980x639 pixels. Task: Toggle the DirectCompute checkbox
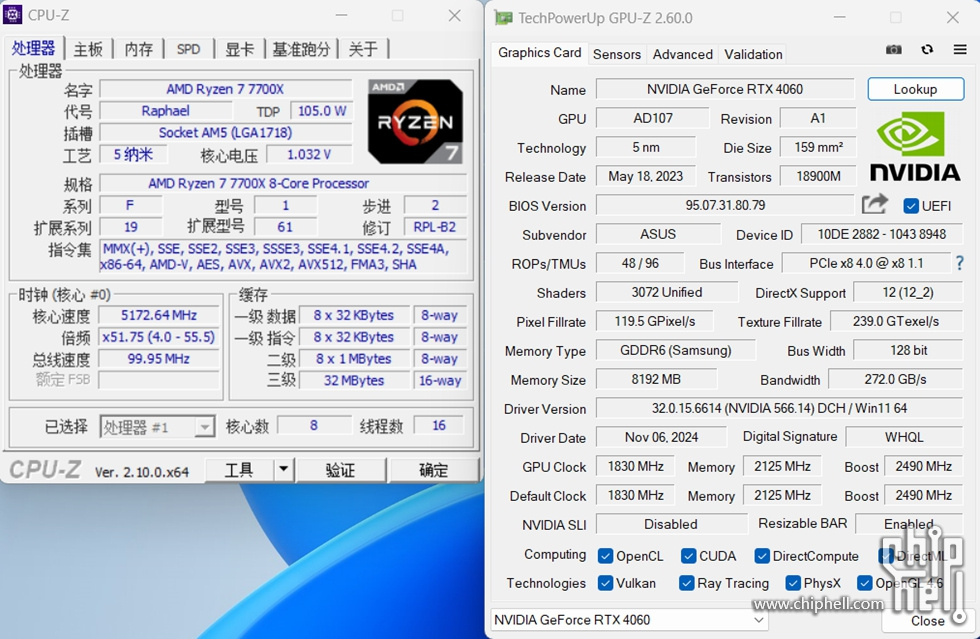point(761,556)
